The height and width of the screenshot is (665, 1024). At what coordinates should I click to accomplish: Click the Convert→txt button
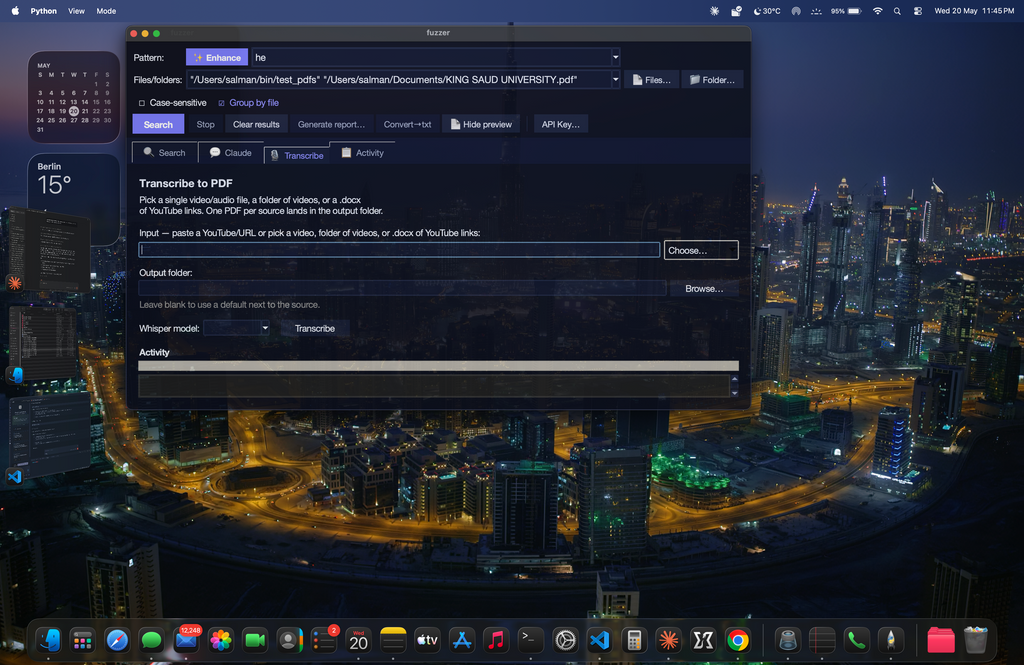click(x=408, y=124)
